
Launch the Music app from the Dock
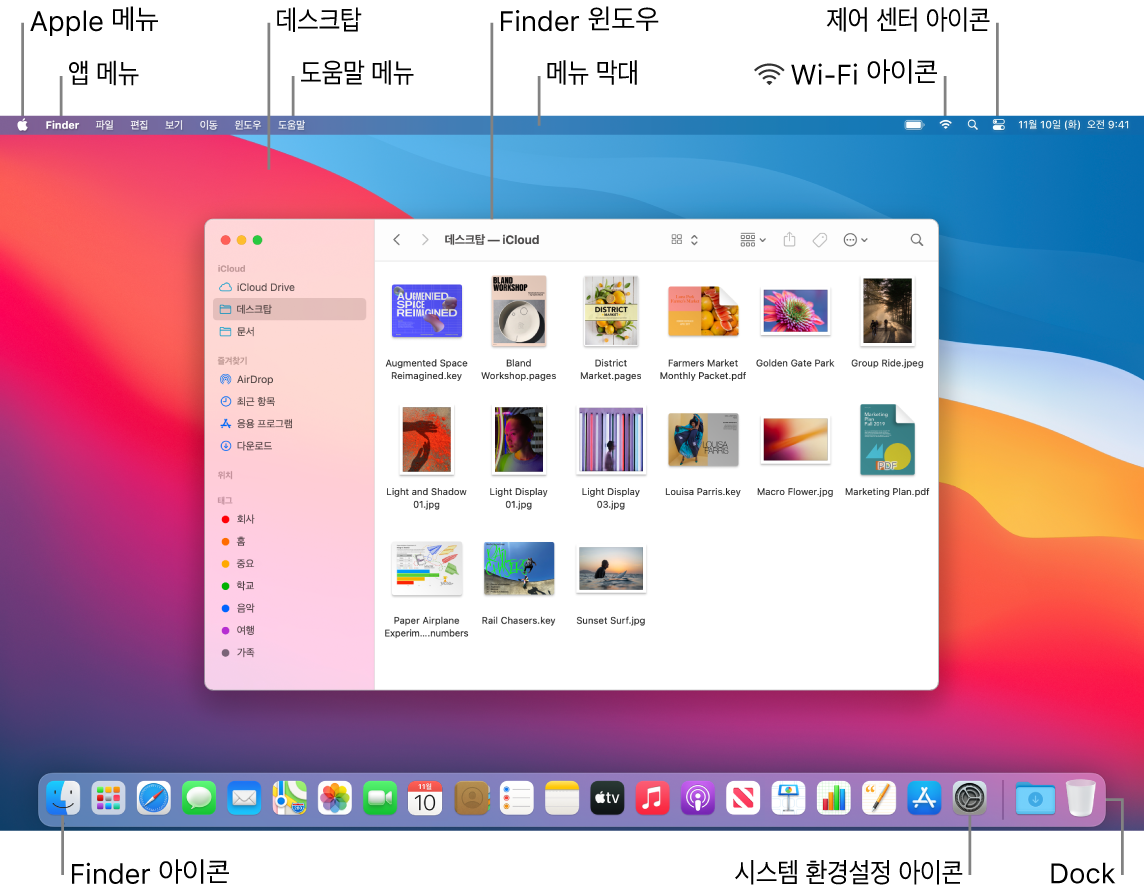tap(652, 798)
